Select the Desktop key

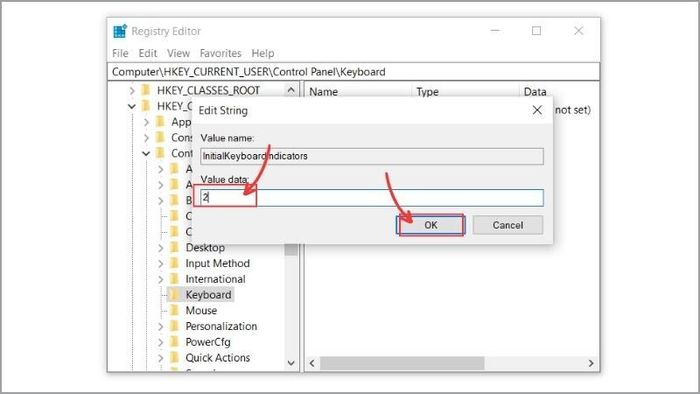tap(205, 248)
